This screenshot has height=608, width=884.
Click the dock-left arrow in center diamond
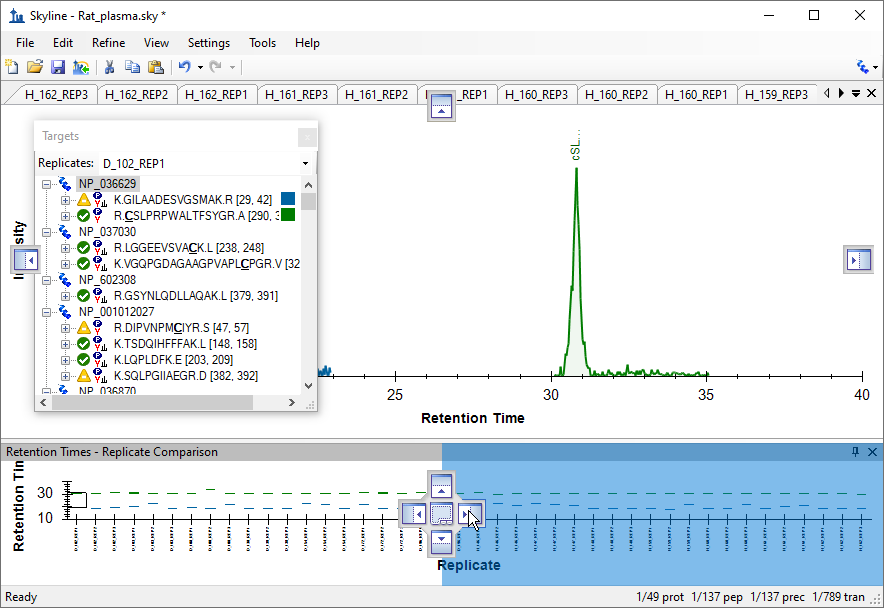[x=413, y=514]
